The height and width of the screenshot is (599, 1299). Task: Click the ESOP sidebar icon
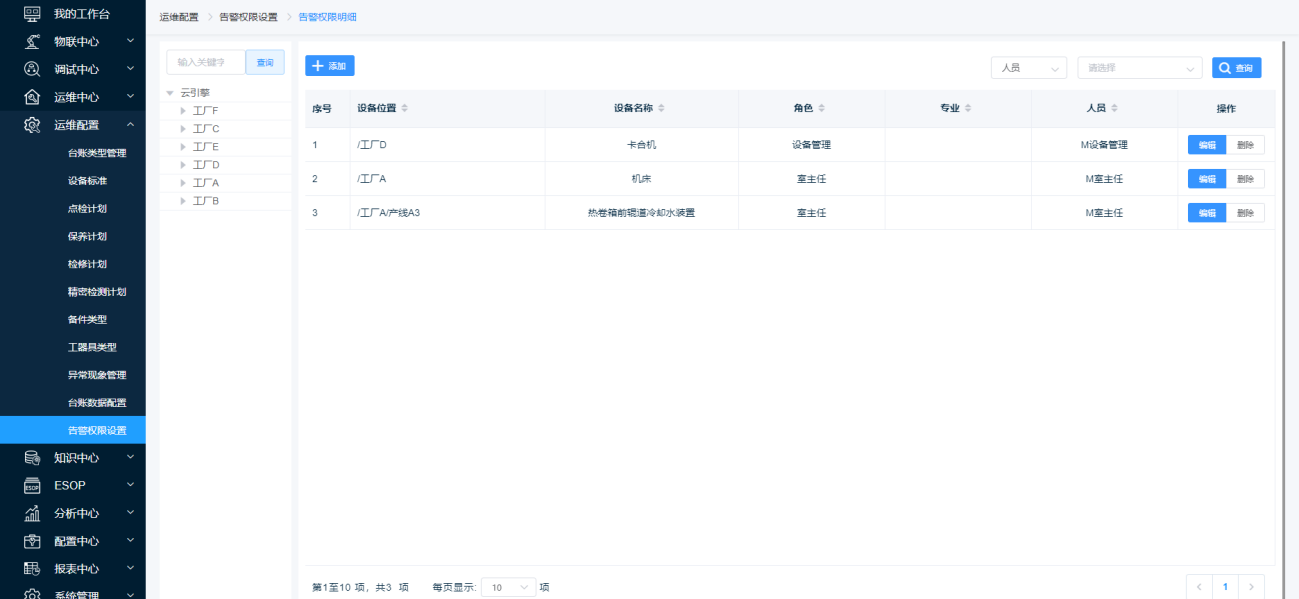click(32, 486)
